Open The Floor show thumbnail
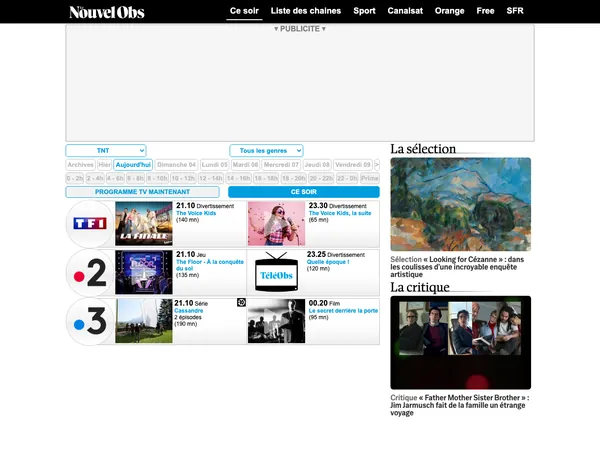This screenshot has height=450, width=600. click(x=144, y=272)
